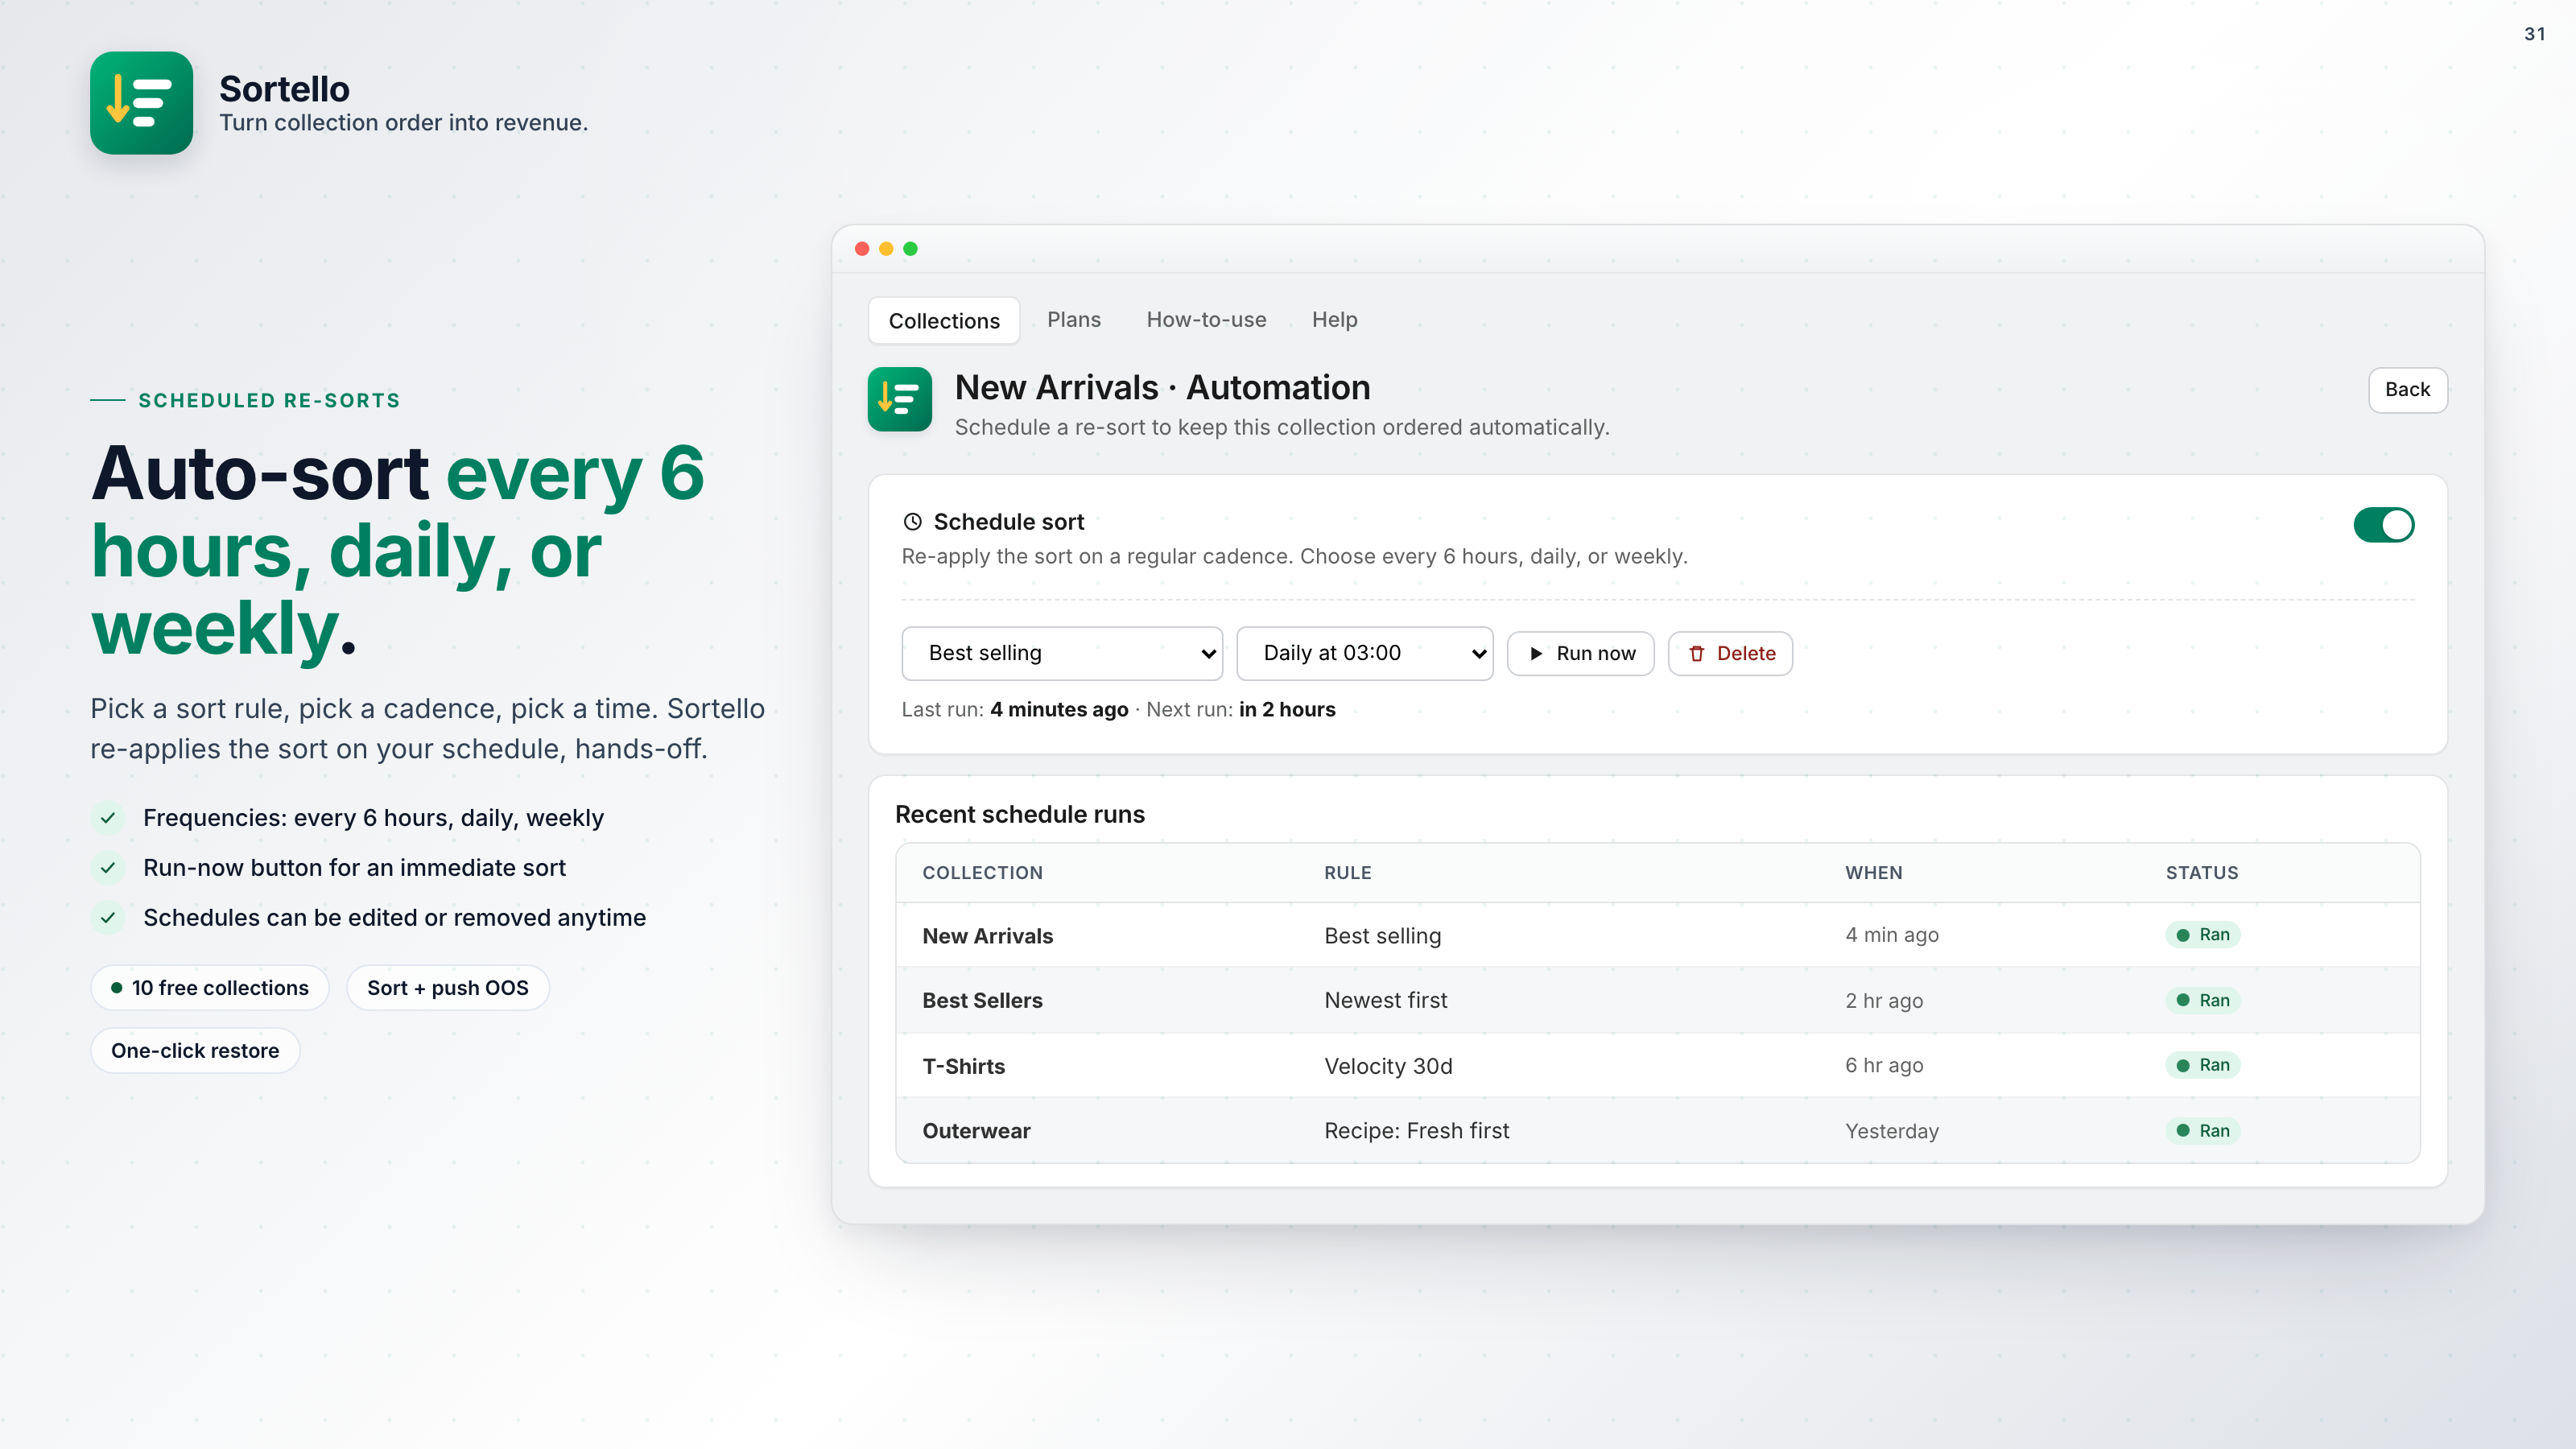Click the Next run in 2 hours text
The width and height of the screenshot is (2576, 1449).
coord(1241,709)
